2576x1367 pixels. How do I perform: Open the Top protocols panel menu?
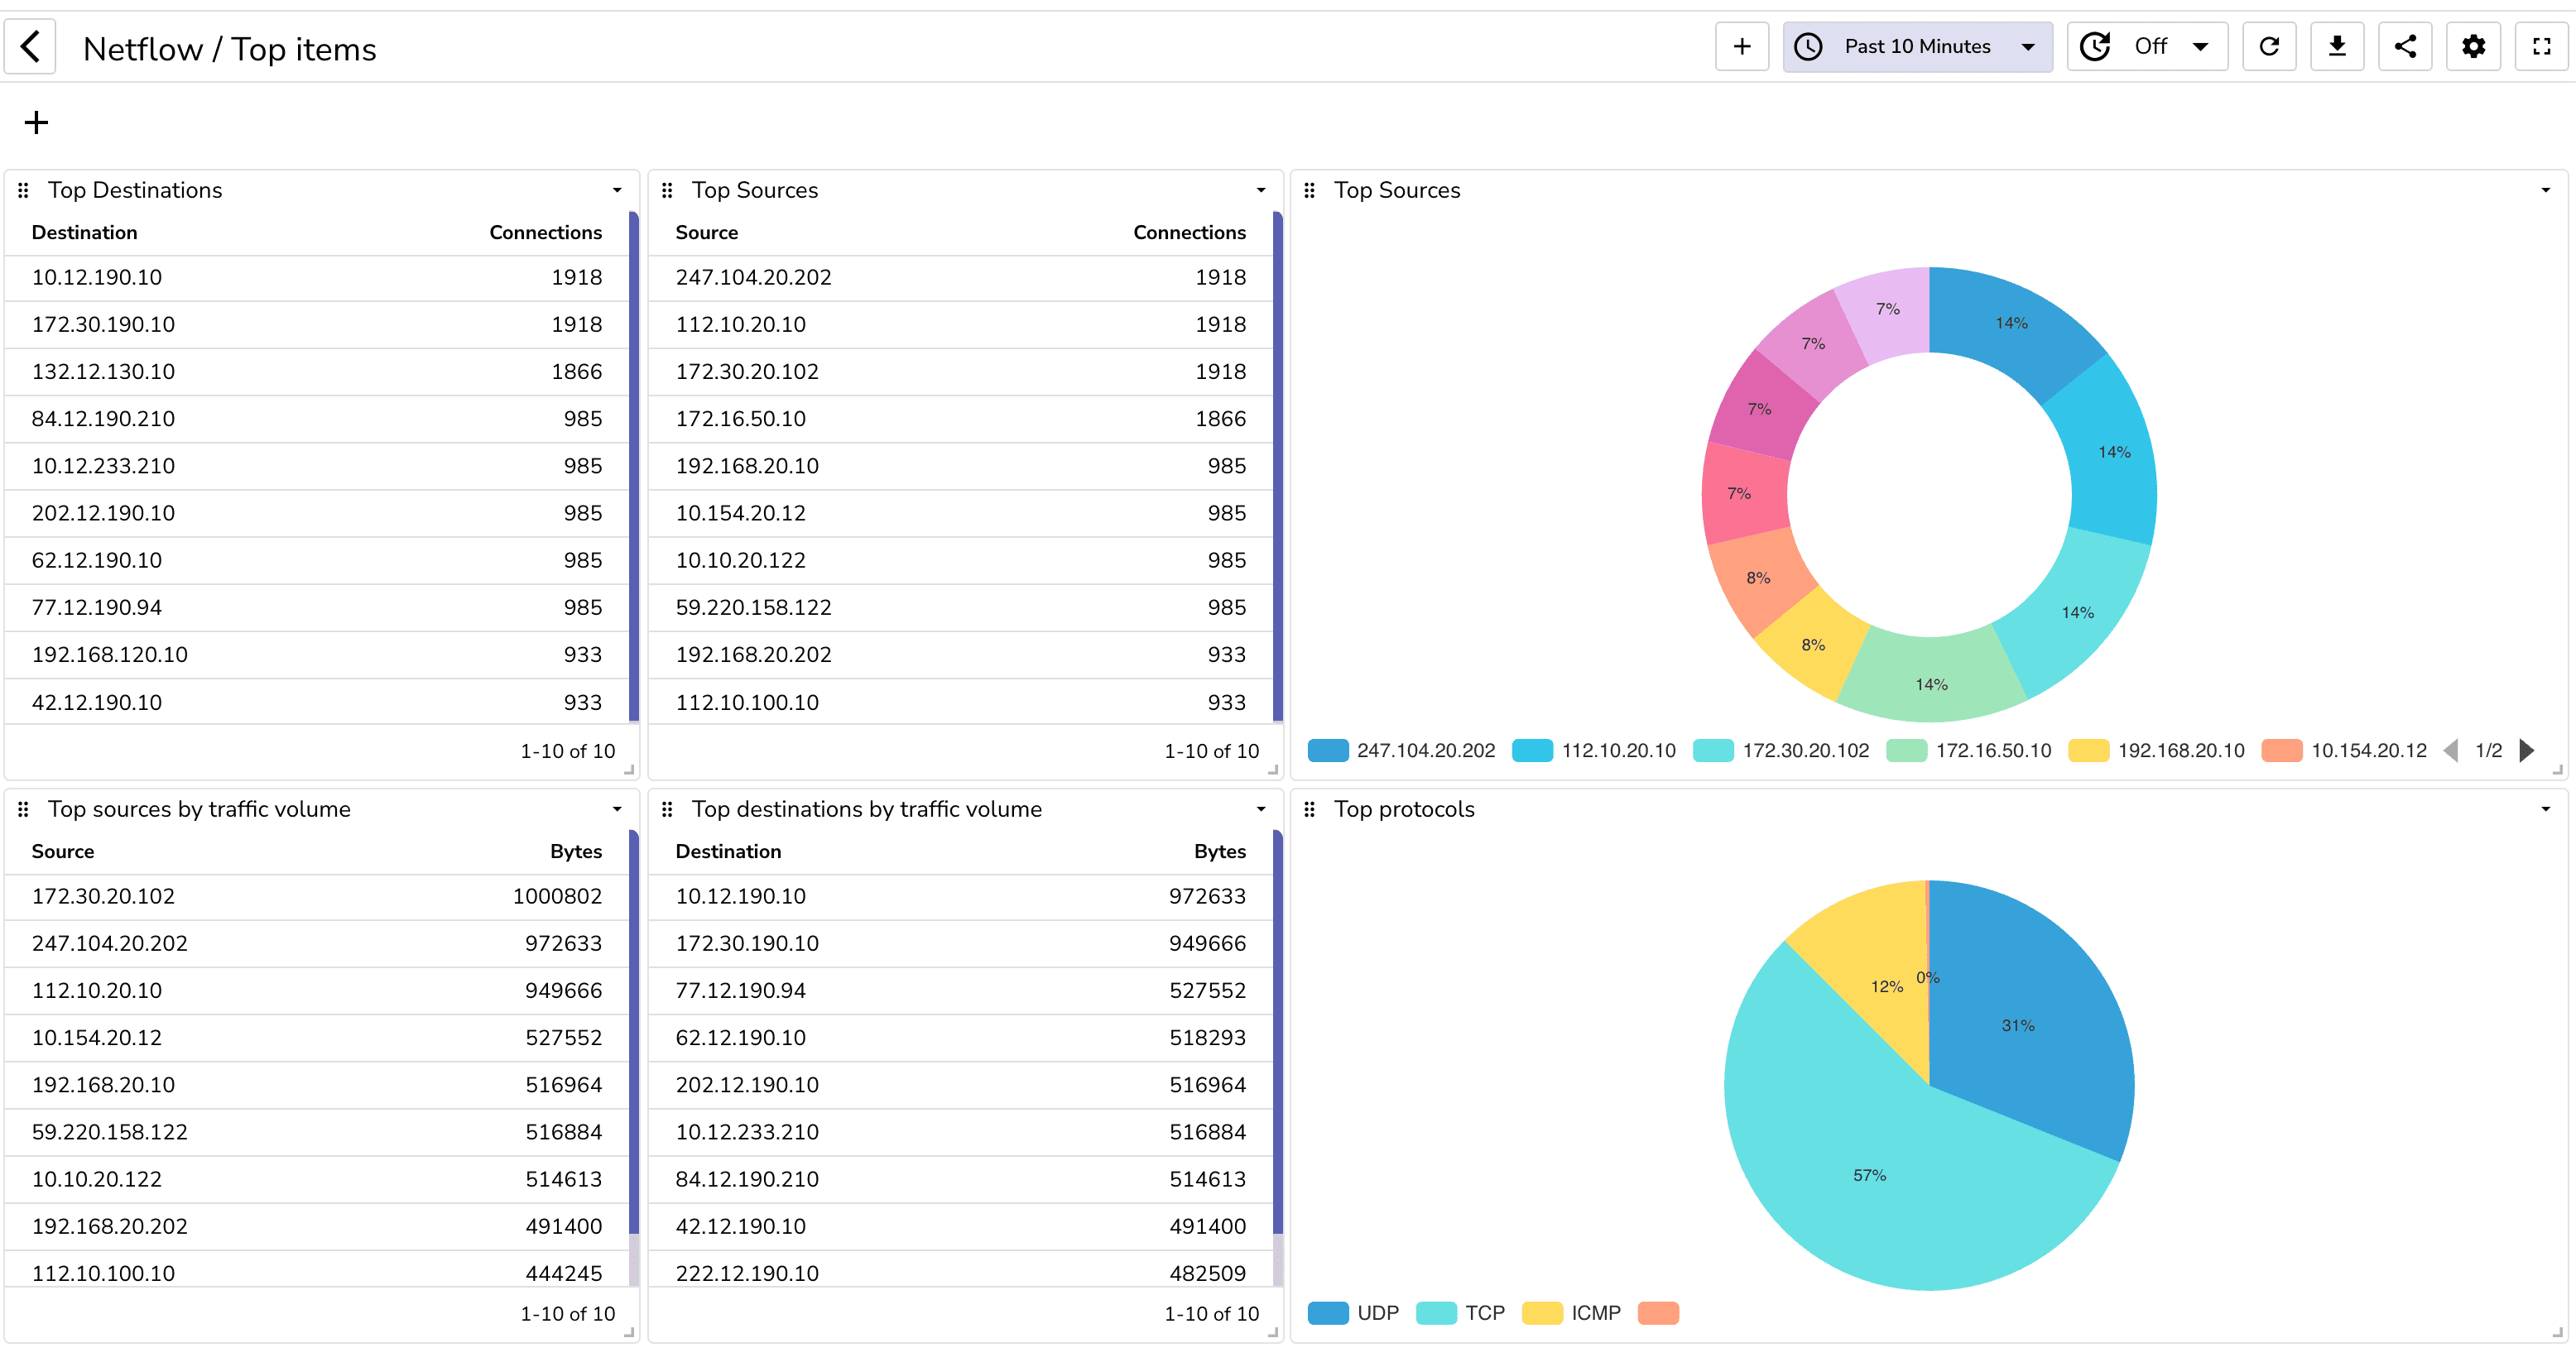pos(2546,809)
